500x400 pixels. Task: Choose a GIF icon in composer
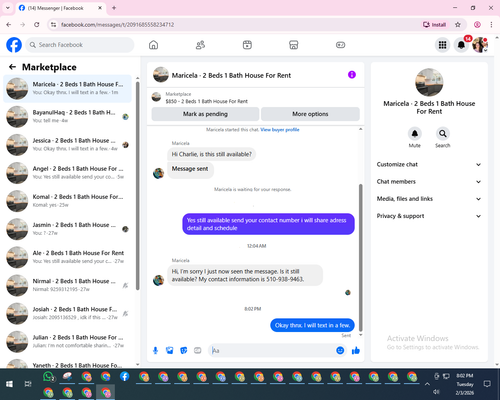pos(198,350)
